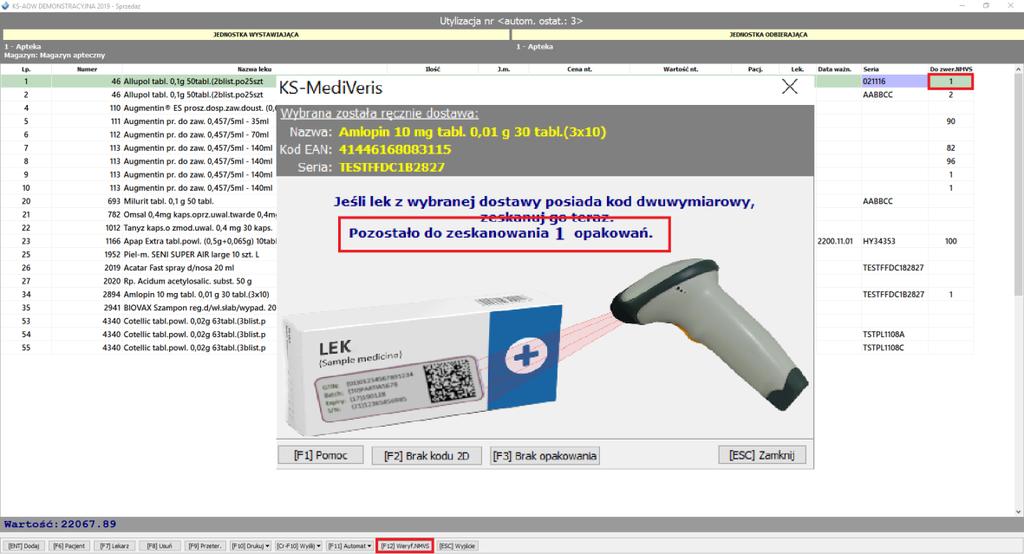Select Augmentin 0,457/5ml - 35ml row

point(138,122)
